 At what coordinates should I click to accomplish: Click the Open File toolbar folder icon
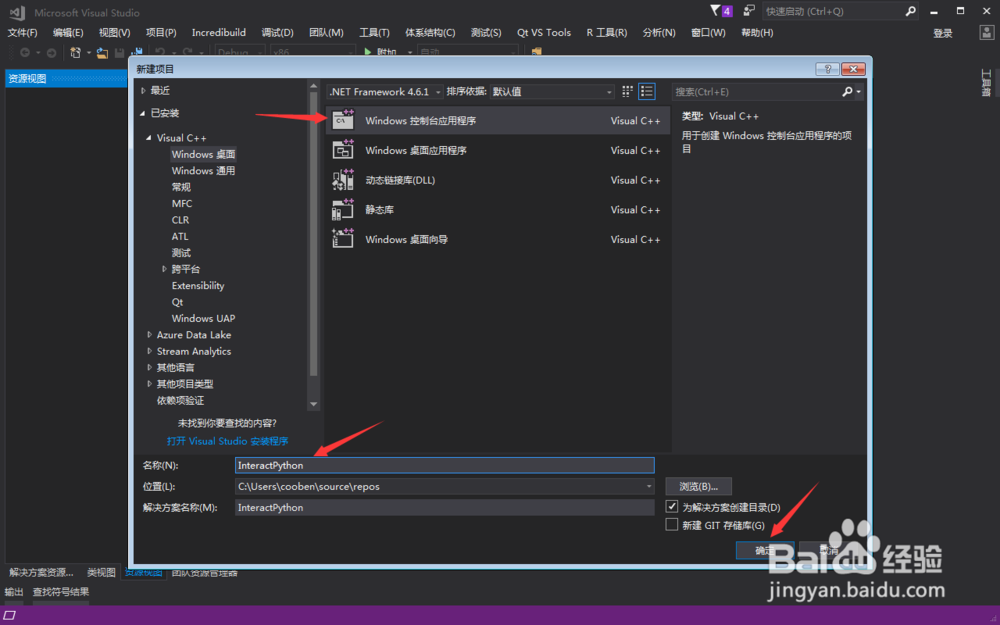coord(102,52)
